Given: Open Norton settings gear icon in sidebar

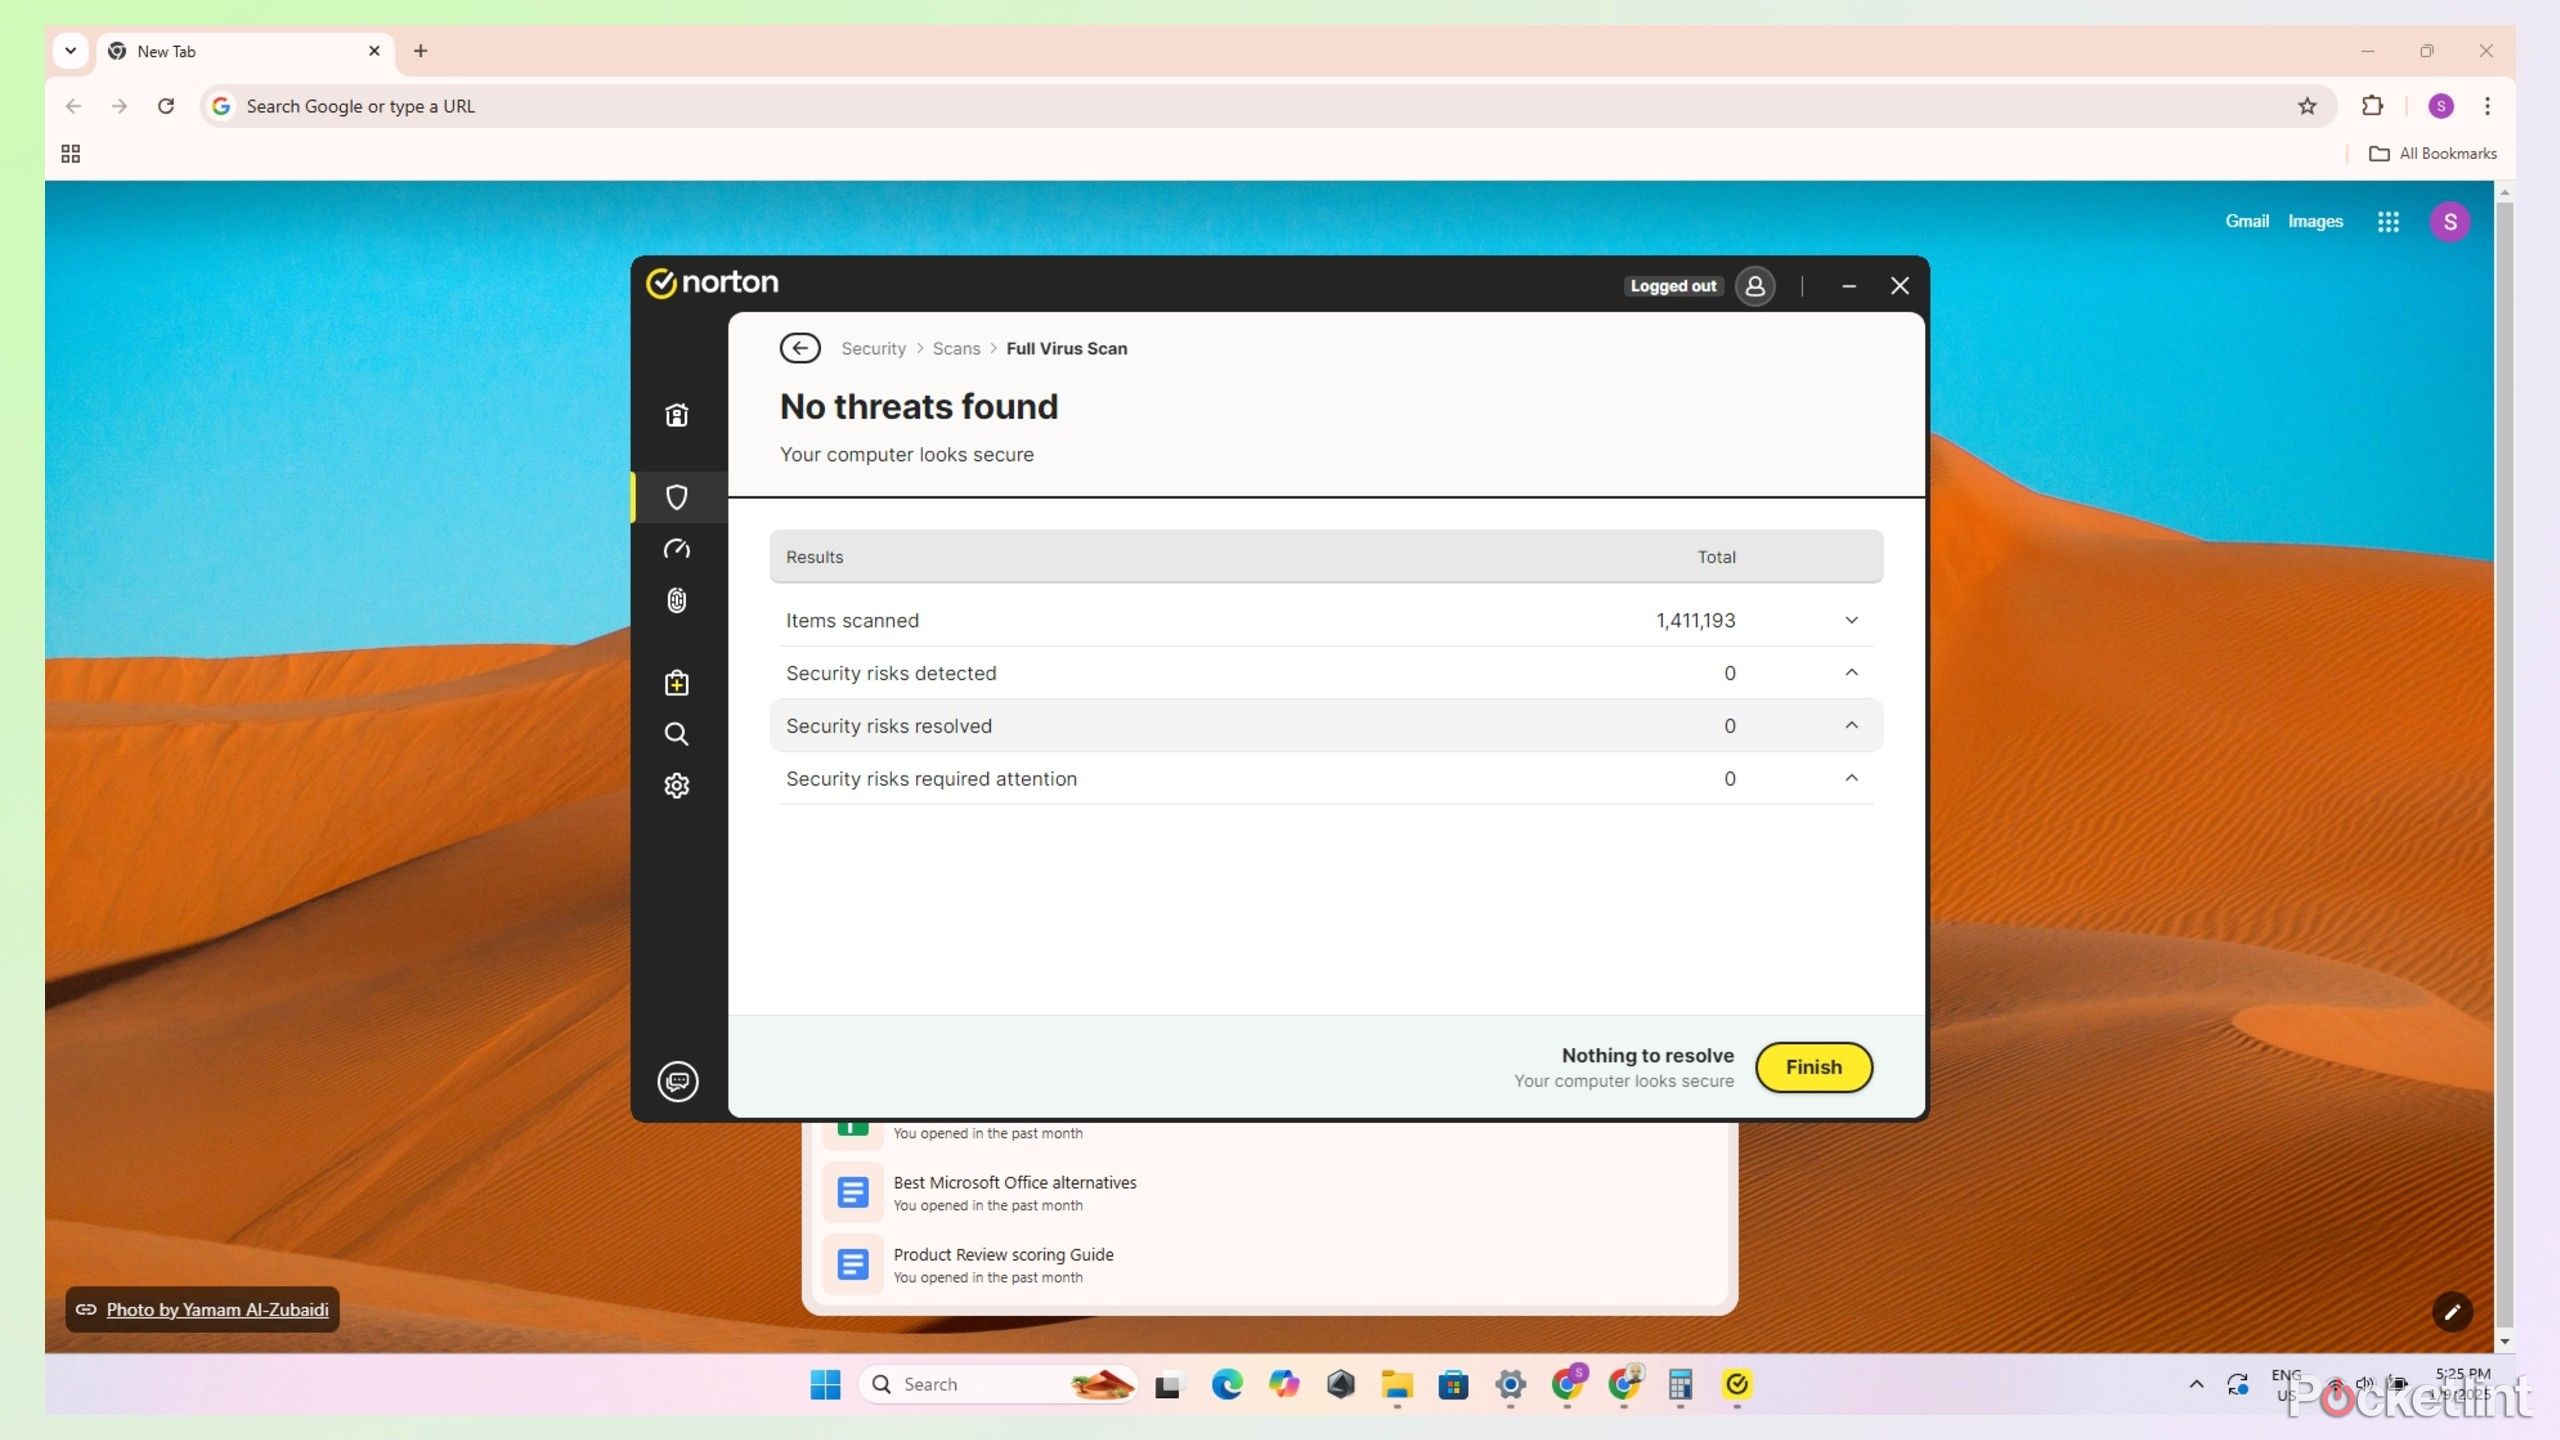Looking at the screenshot, I should pyautogui.click(x=677, y=786).
